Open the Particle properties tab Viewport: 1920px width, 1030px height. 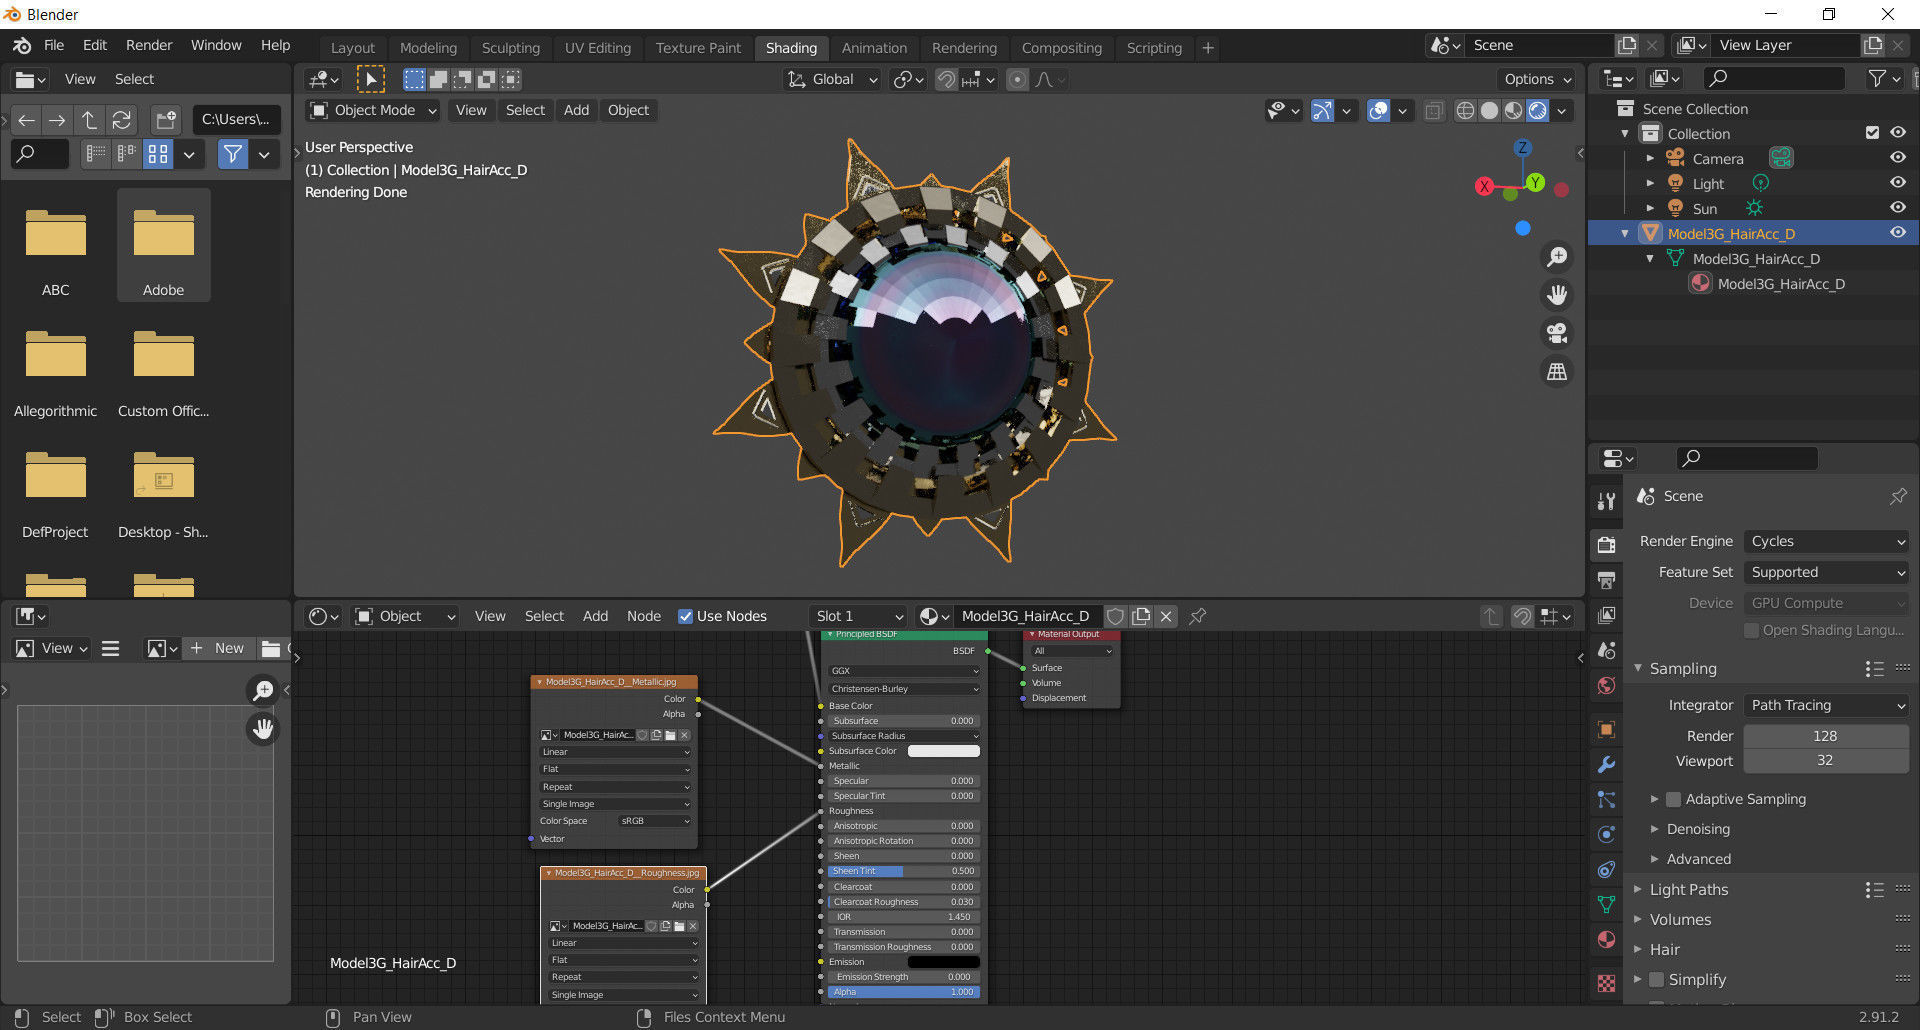1606,800
